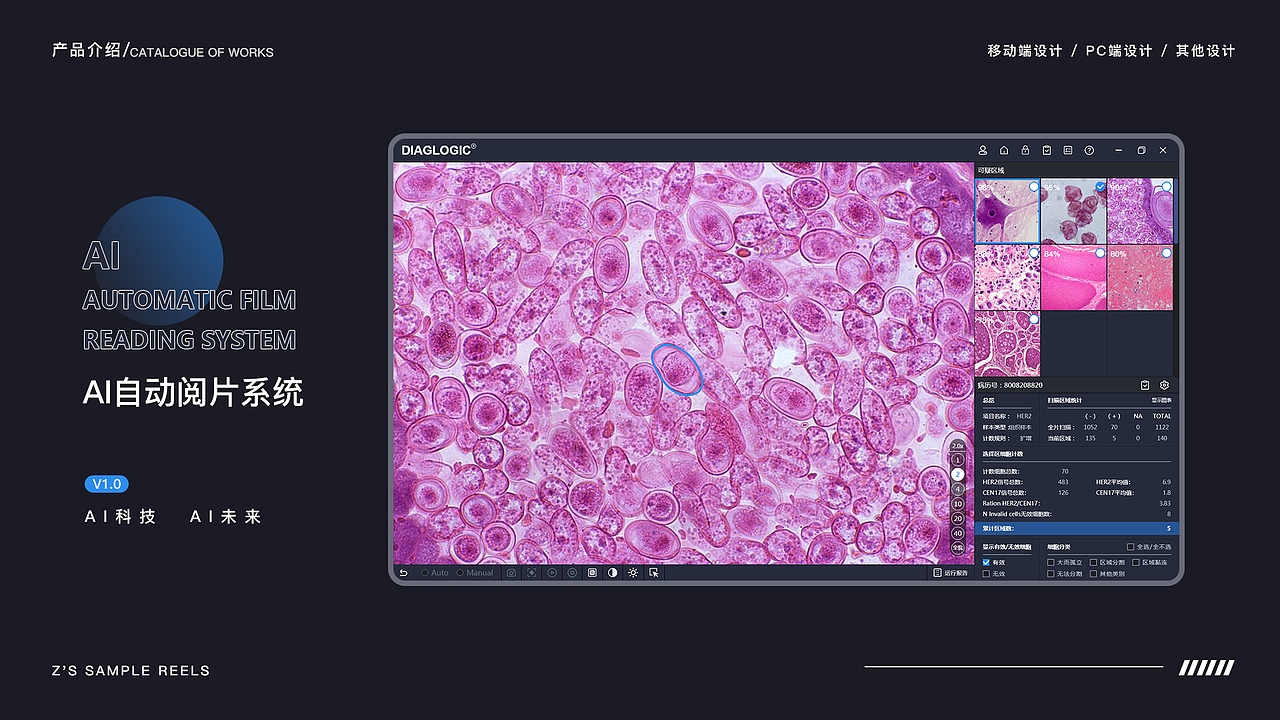Click the Ration HER2/CEN17 value 3.83
This screenshot has width=1280, height=720.
coord(1164,503)
